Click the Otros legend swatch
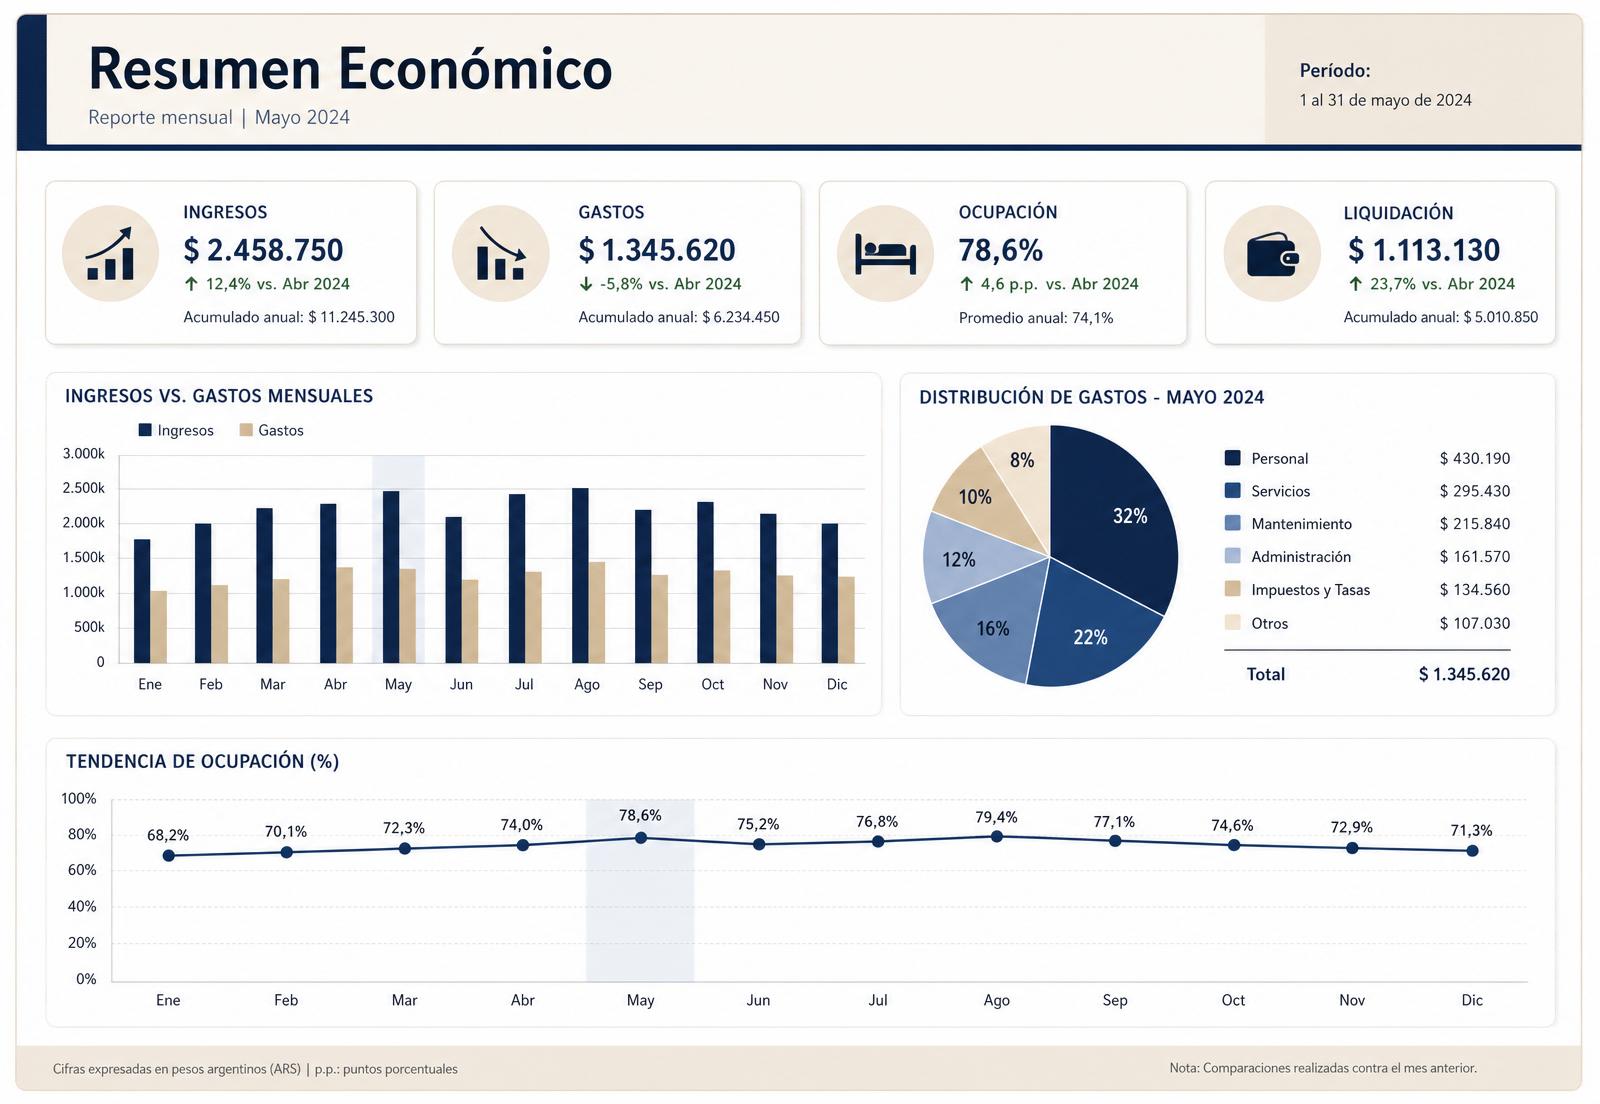 [x=1232, y=622]
